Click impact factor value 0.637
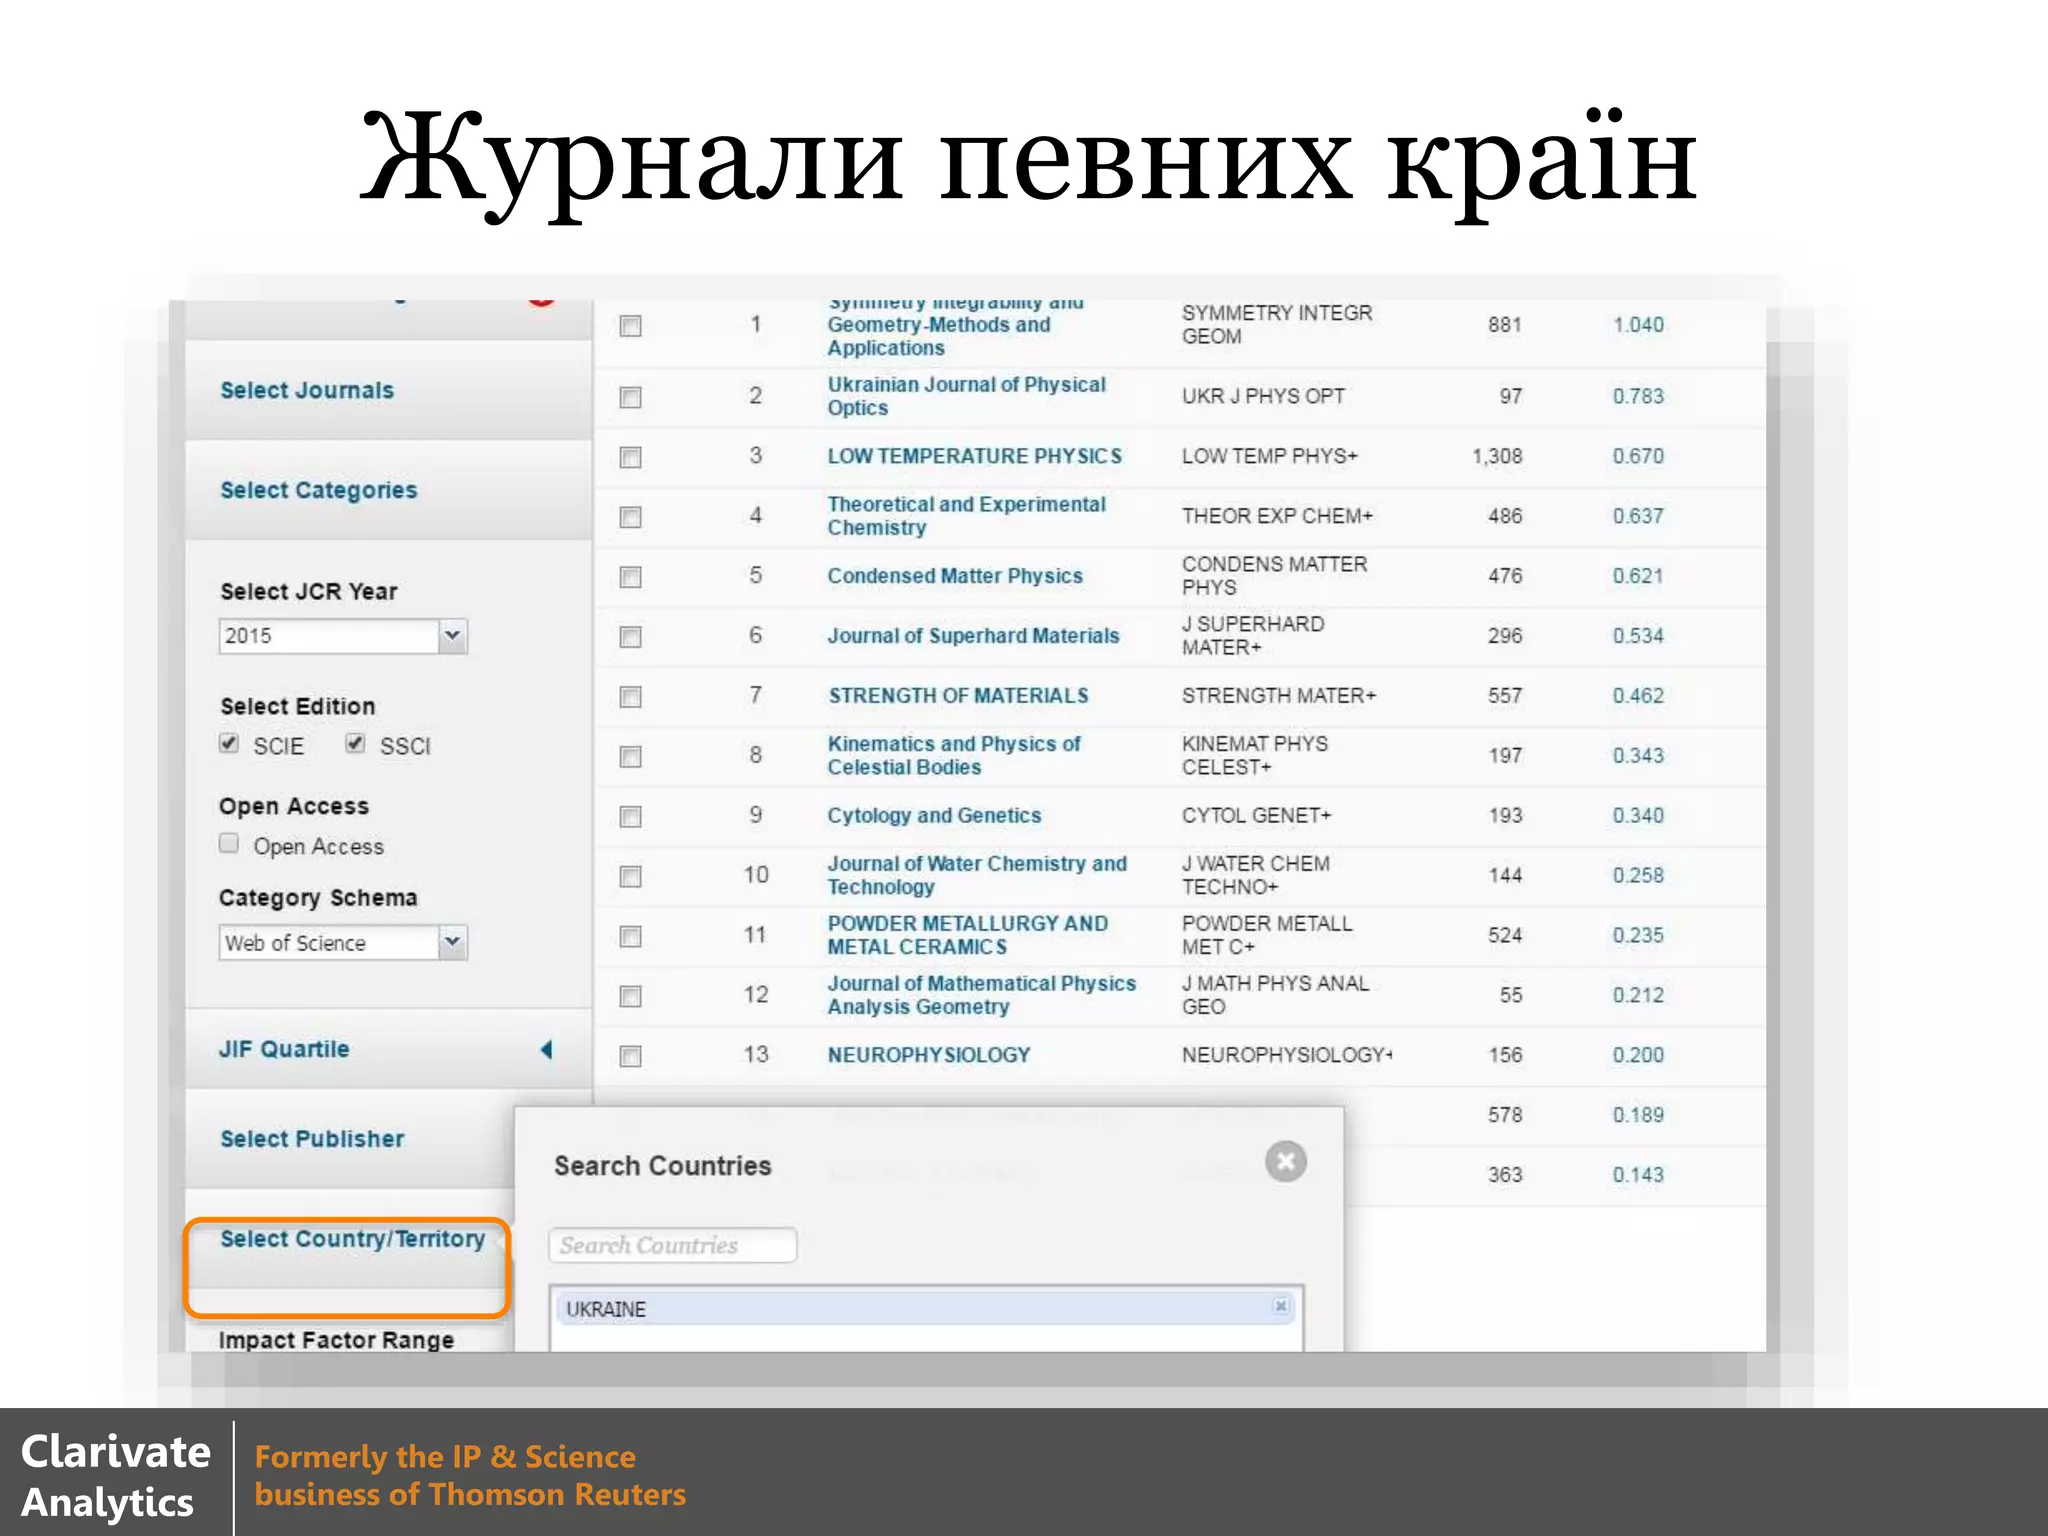2048x1536 pixels. (x=1638, y=516)
